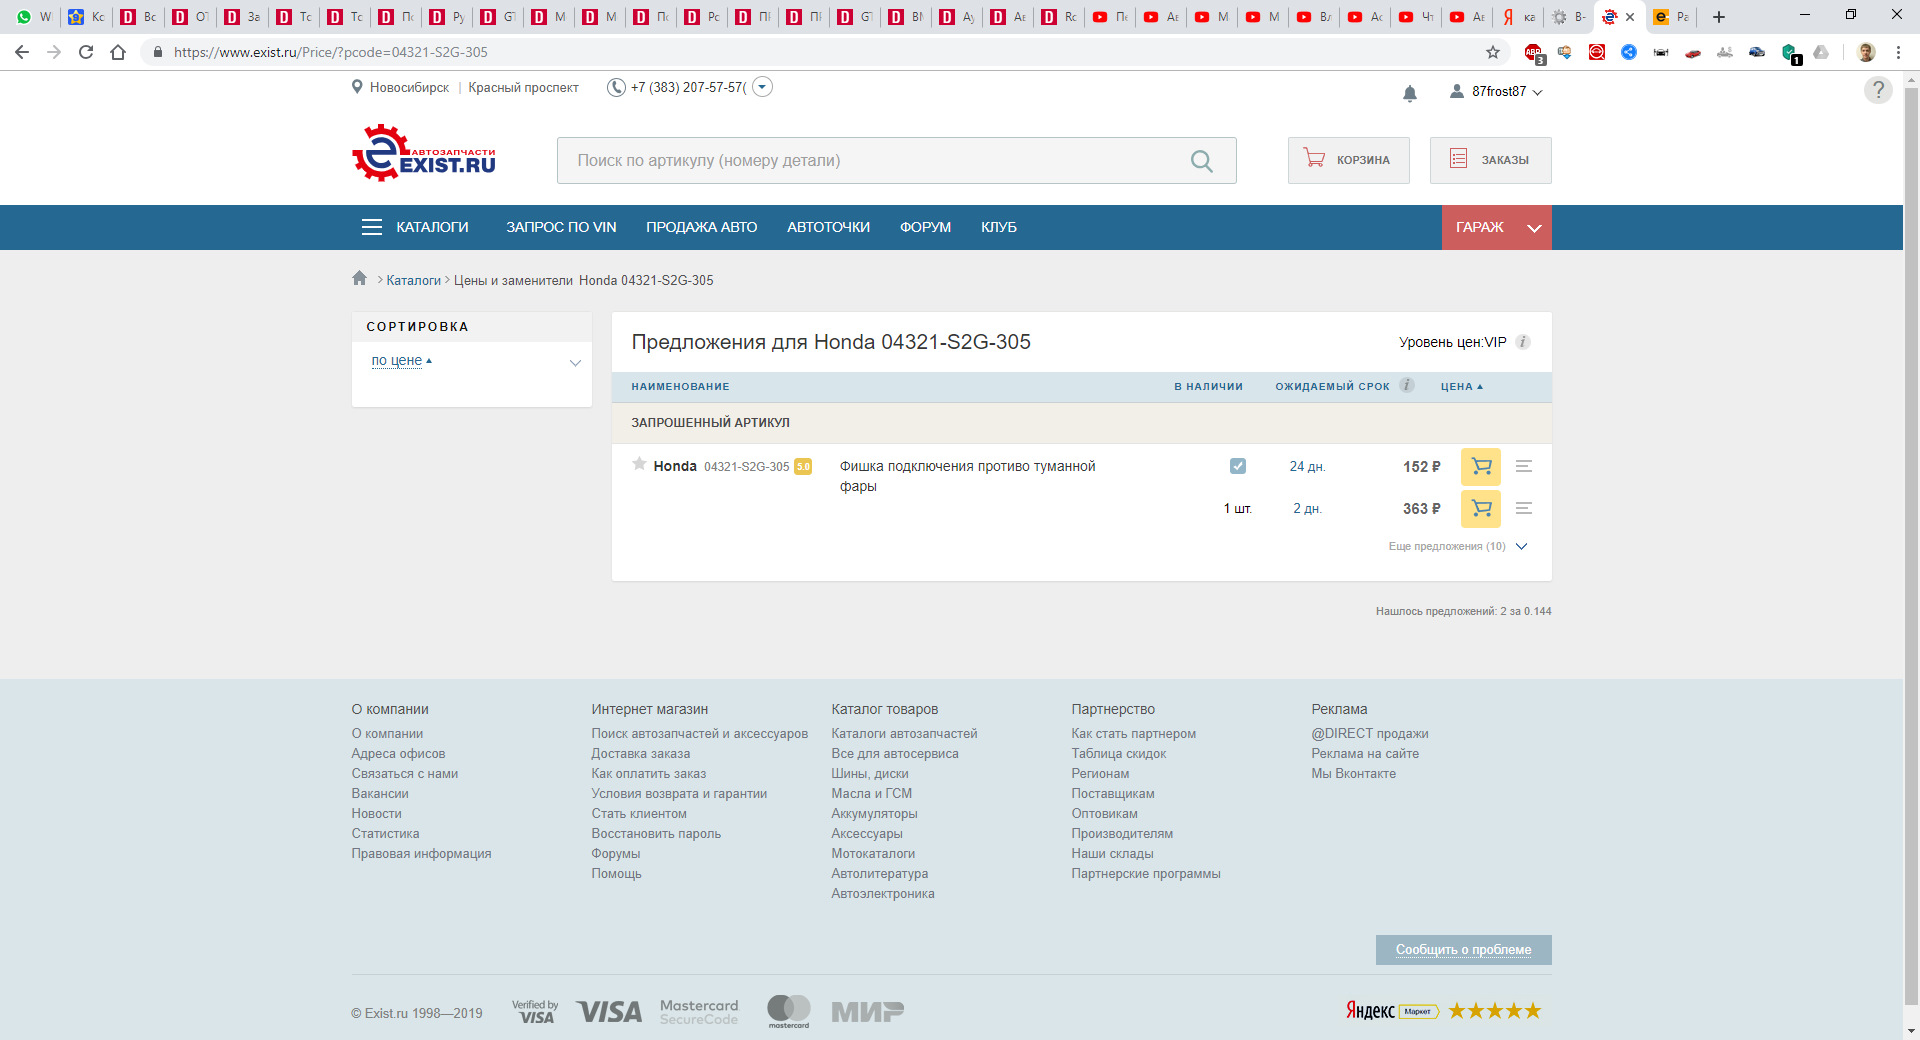Open КАТАЛОГИ menu
The width and height of the screenshot is (1920, 1040).
pos(415,228)
